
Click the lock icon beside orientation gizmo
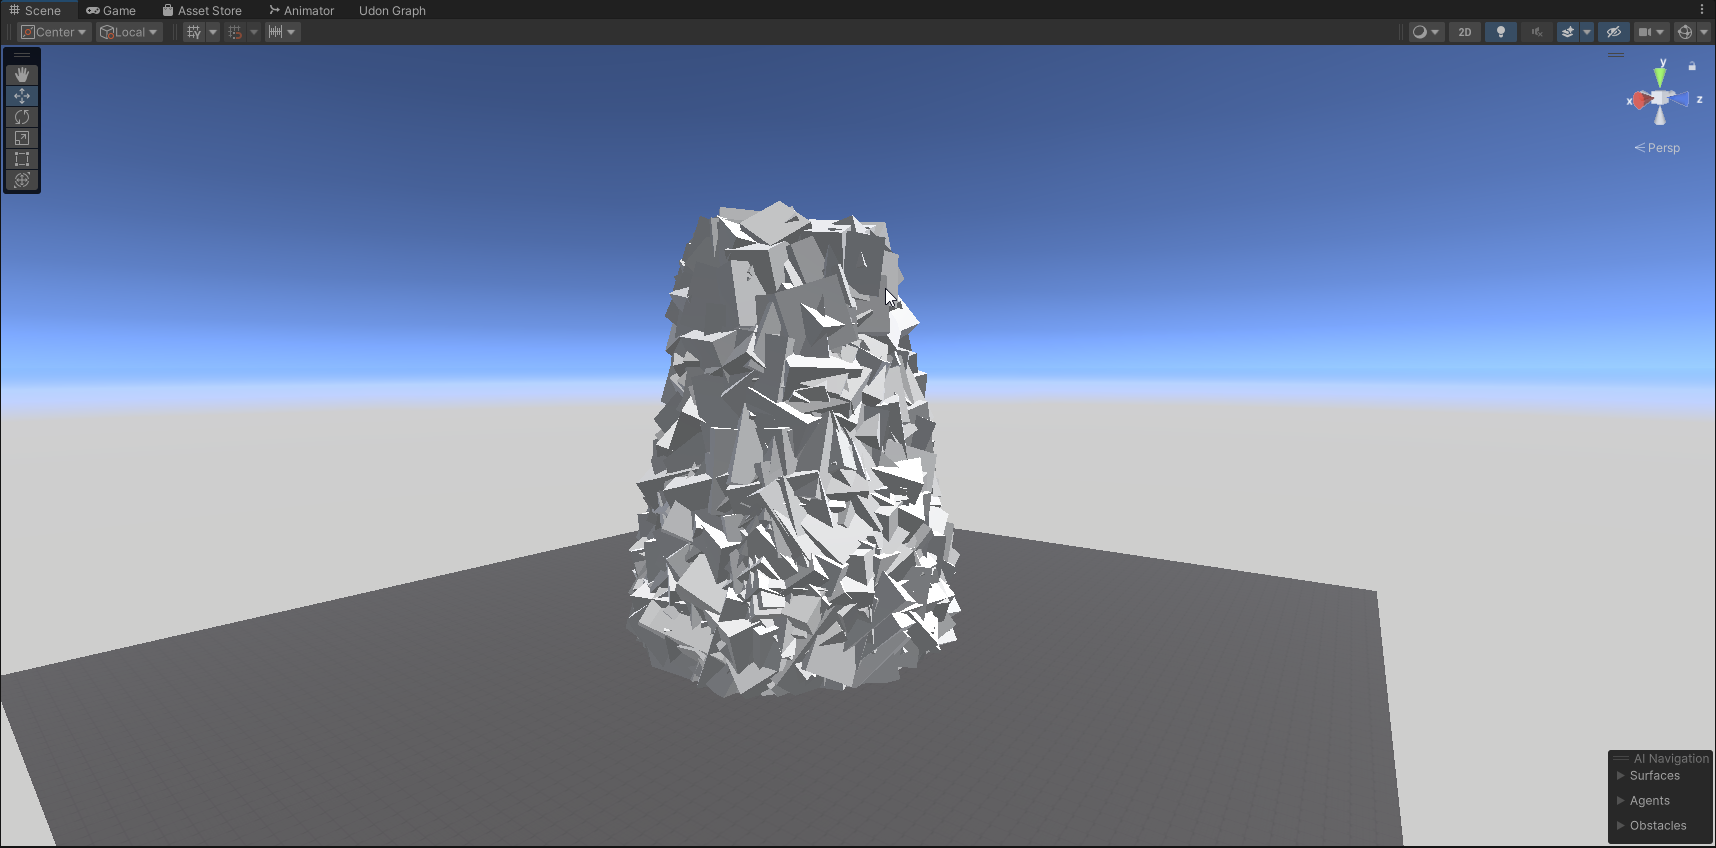click(1692, 67)
